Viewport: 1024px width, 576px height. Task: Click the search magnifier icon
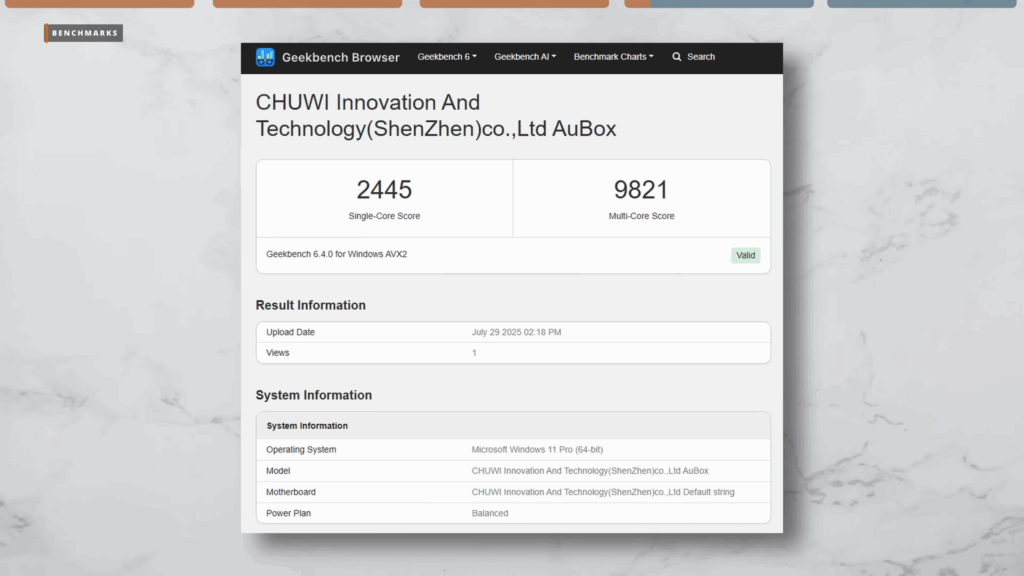coord(677,57)
